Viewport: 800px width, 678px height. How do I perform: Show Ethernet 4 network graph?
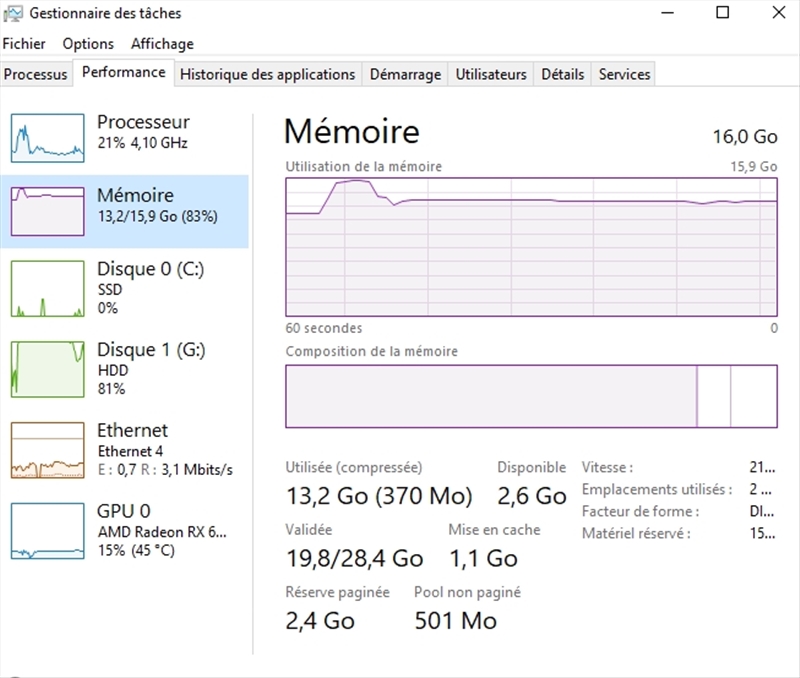click(47, 450)
